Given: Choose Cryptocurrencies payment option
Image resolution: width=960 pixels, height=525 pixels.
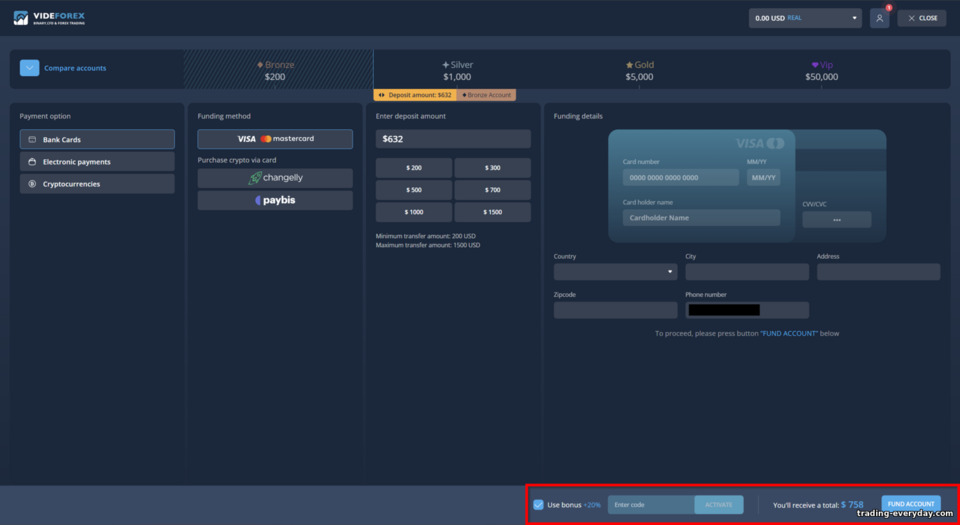Looking at the screenshot, I should click(97, 184).
